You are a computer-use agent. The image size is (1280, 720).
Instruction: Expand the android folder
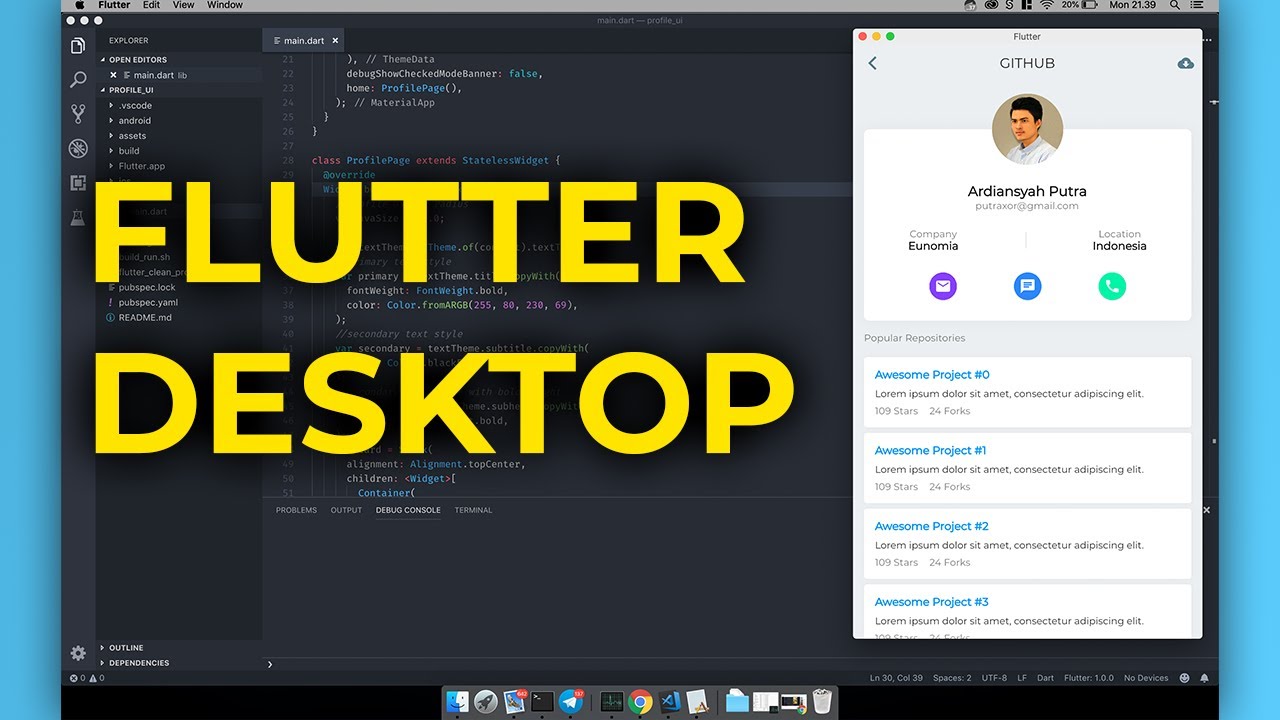[x=134, y=120]
